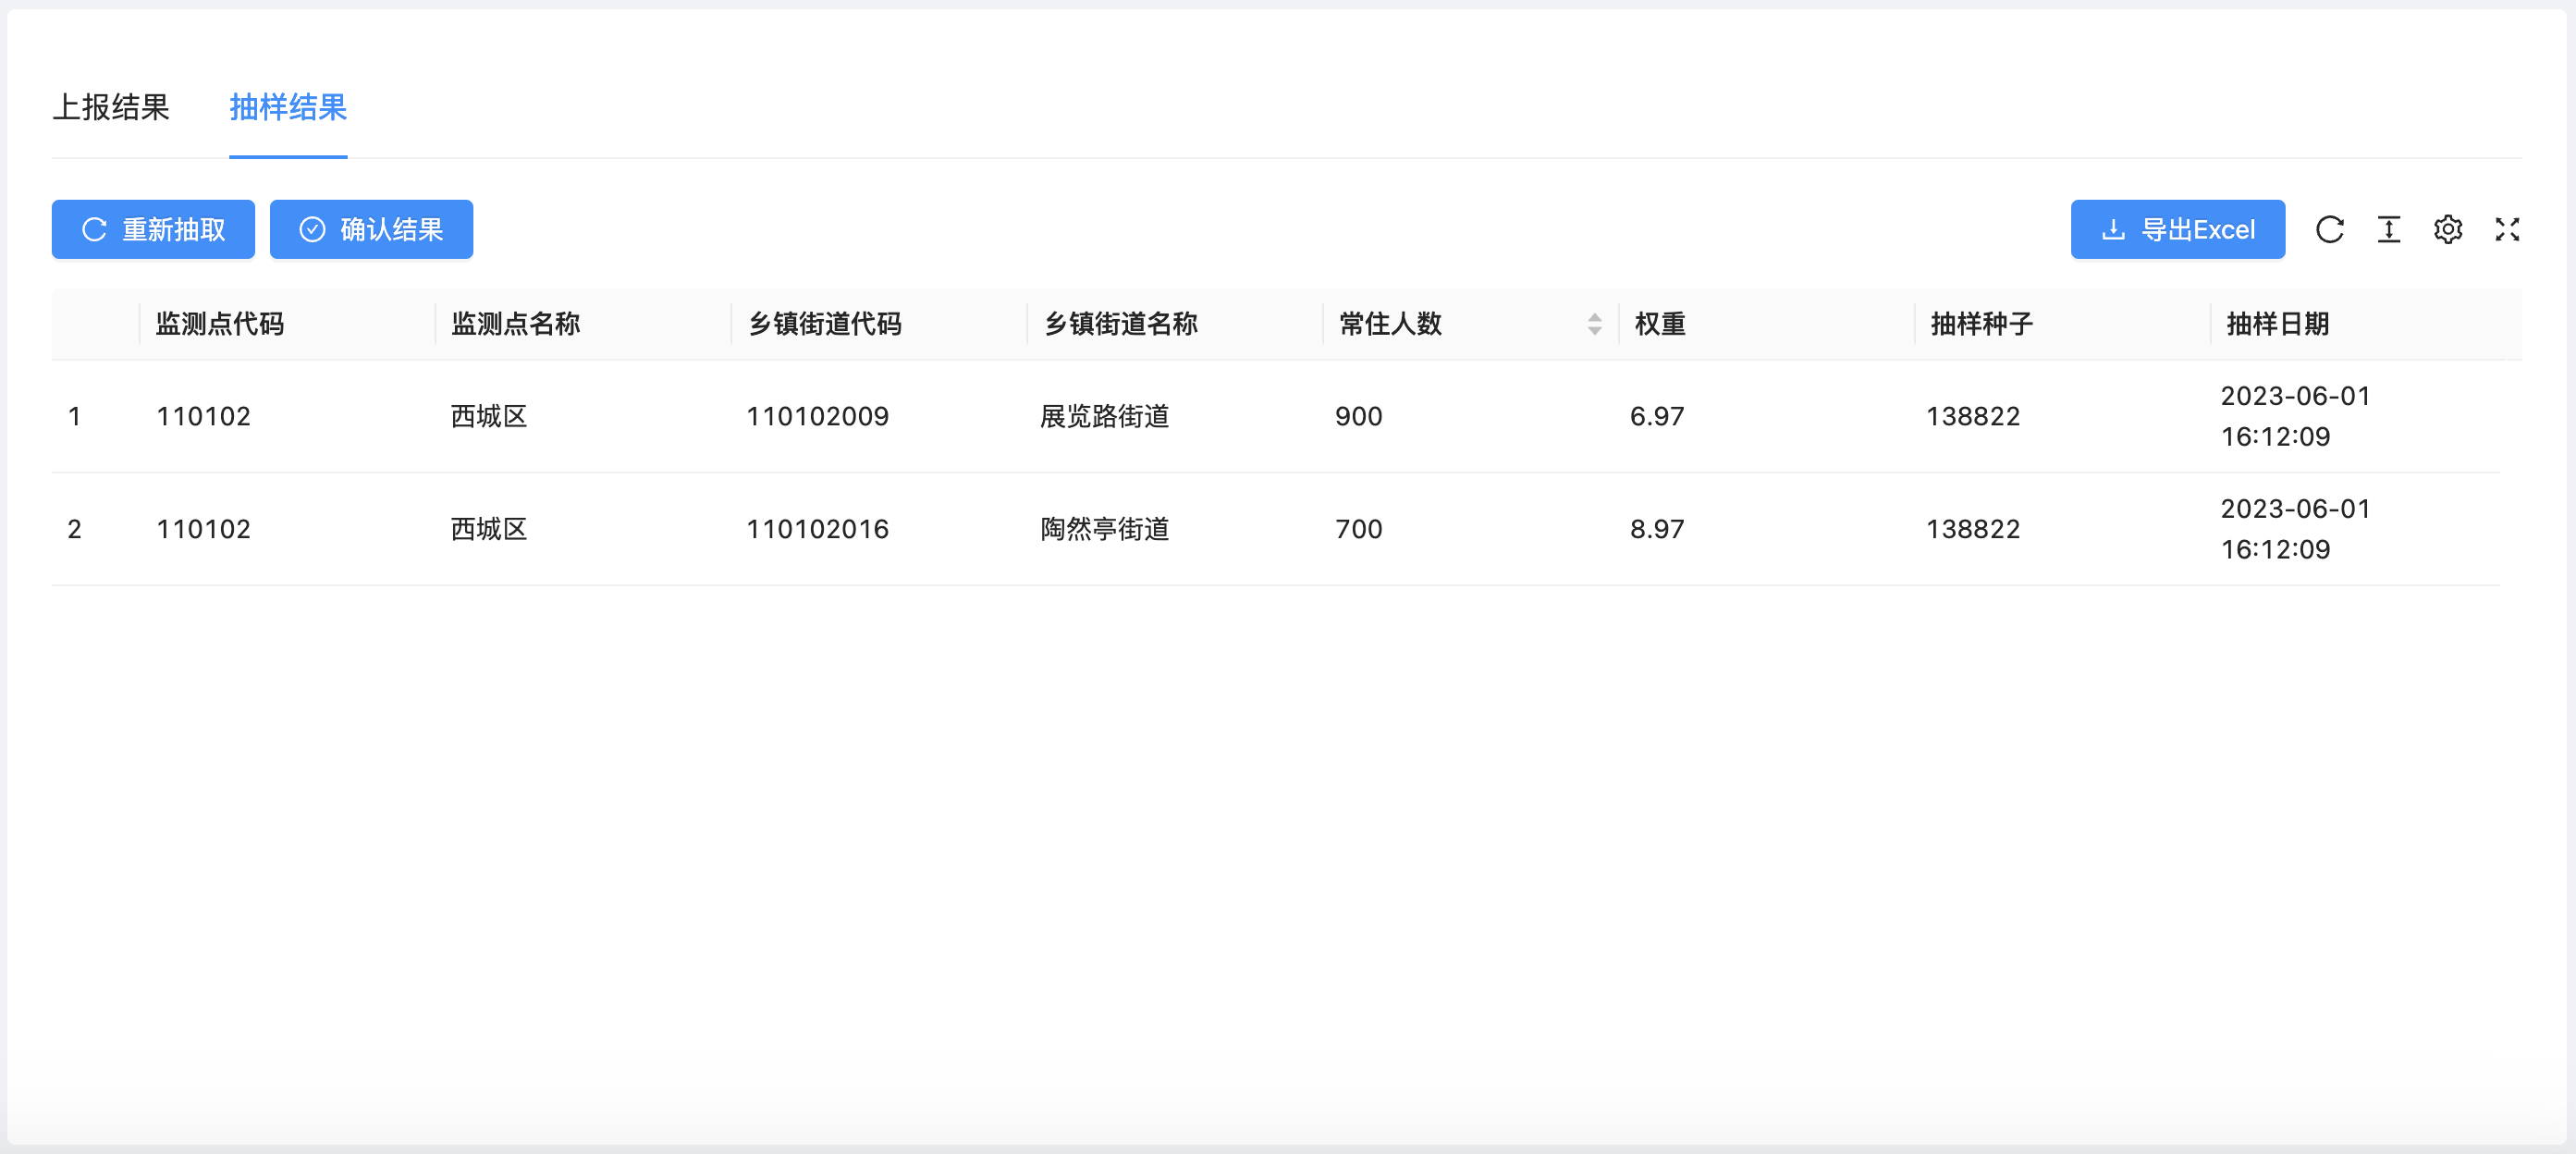Viewport: 2576px width, 1154px height.
Task: Click 展览路街道 cell
Action: pyautogui.click(x=1105, y=416)
